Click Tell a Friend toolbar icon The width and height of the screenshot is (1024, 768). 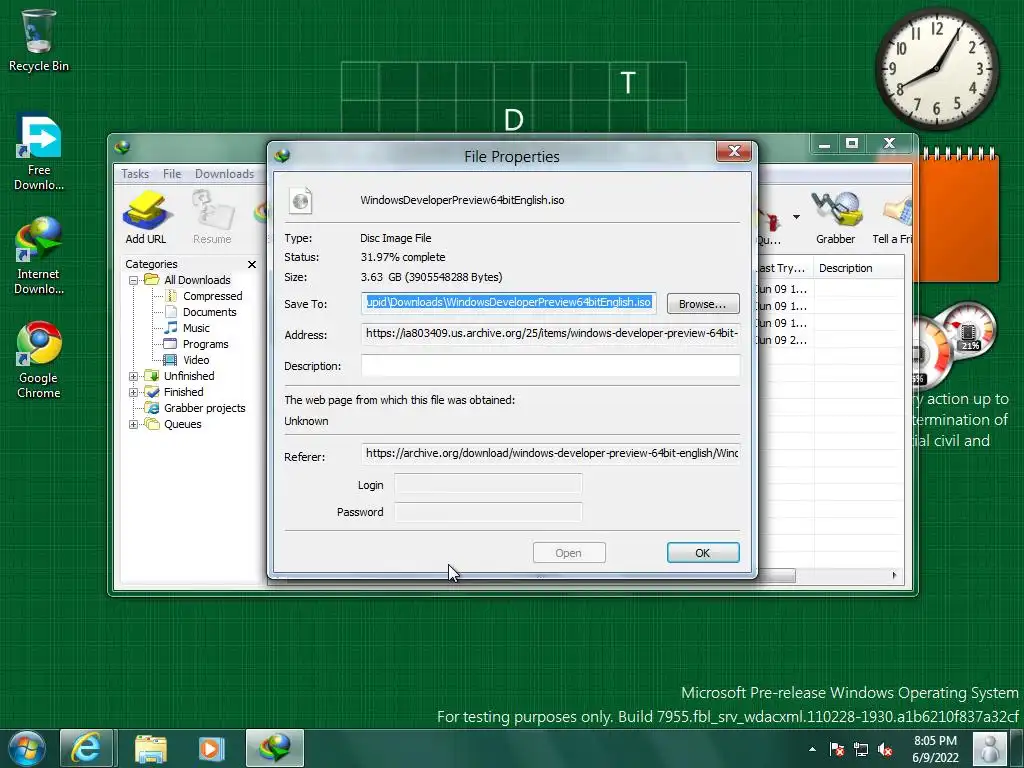(x=892, y=217)
